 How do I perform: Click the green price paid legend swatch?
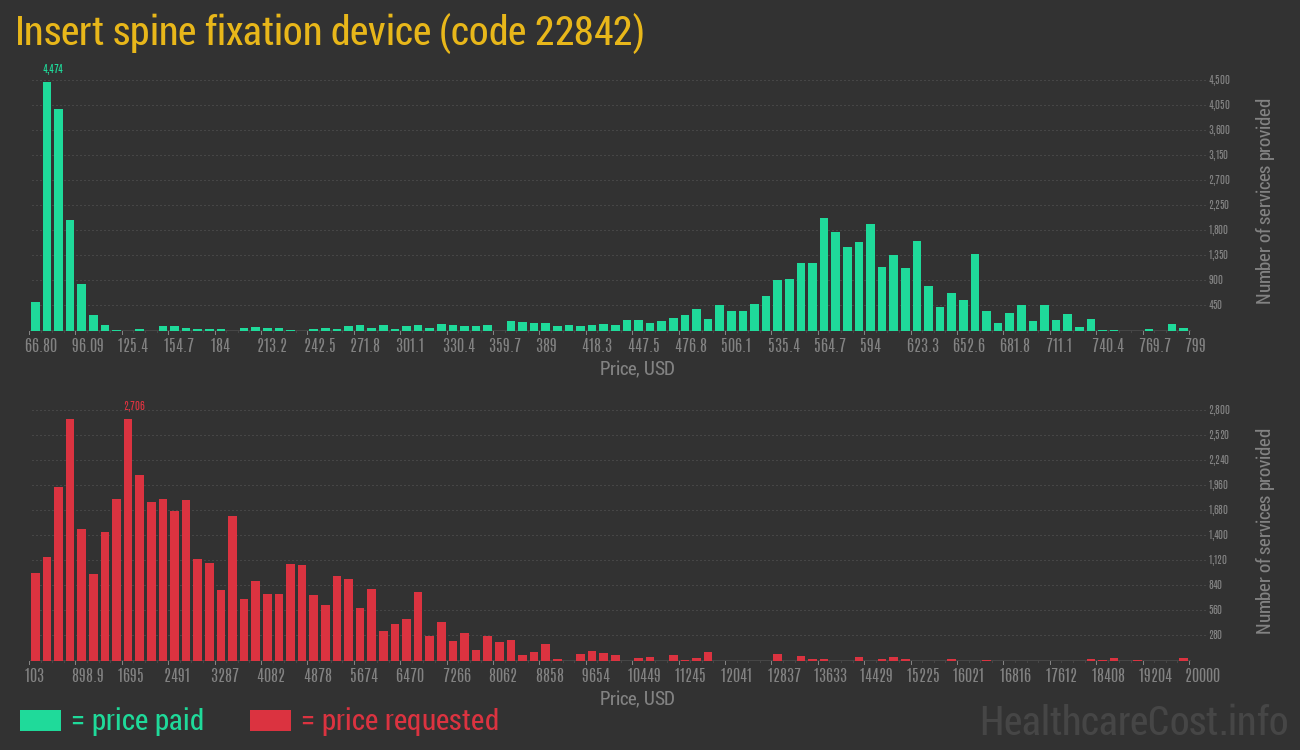tap(40, 720)
